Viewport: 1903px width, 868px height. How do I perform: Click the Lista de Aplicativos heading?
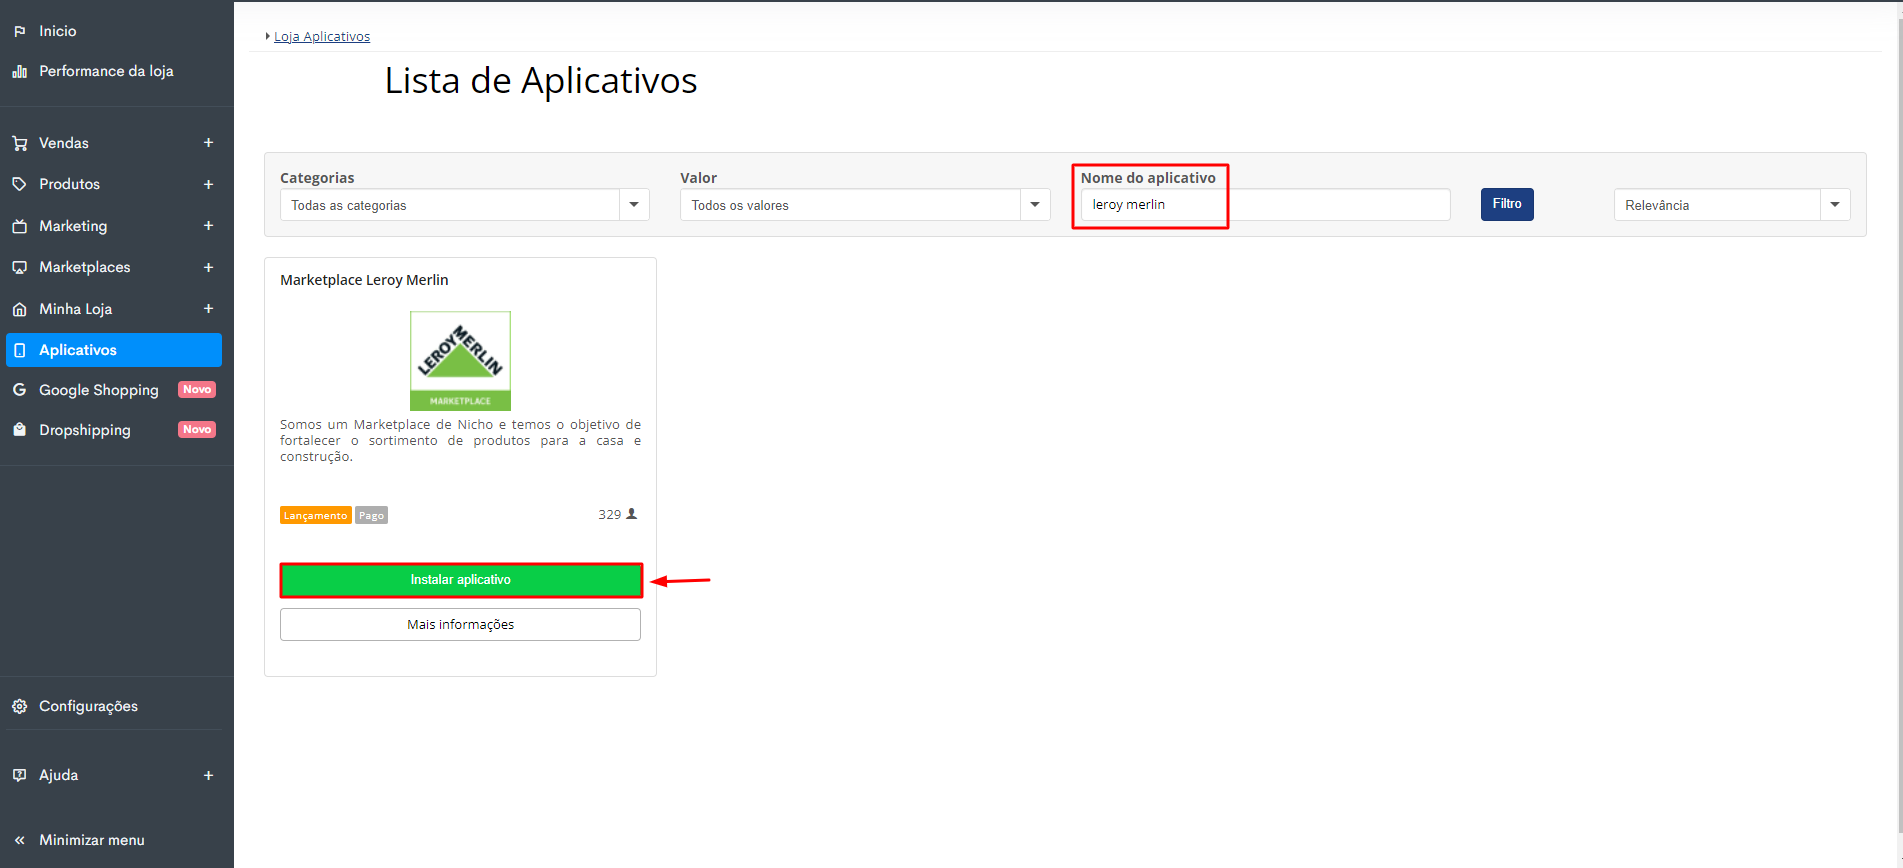click(541, 80)
